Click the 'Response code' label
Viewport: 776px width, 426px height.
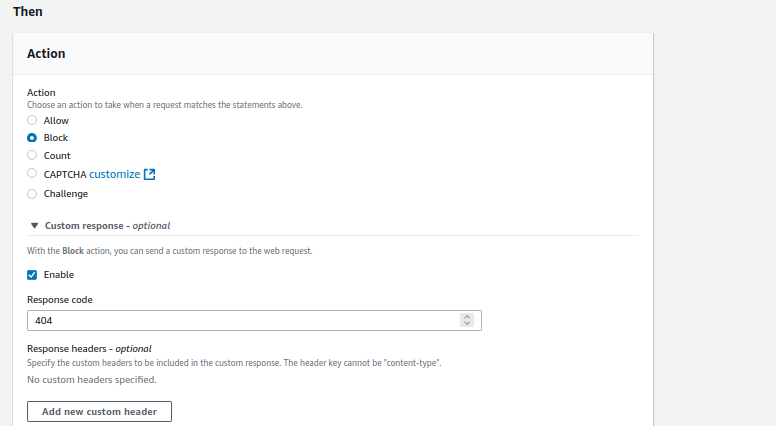click(60, 300)
